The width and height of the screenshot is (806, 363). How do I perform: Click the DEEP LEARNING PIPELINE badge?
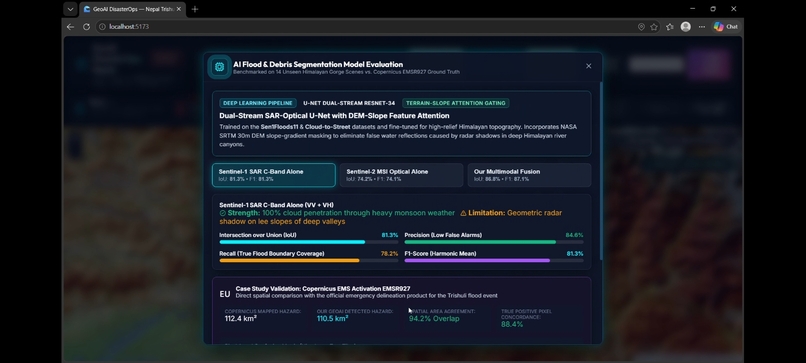(258, 103)
